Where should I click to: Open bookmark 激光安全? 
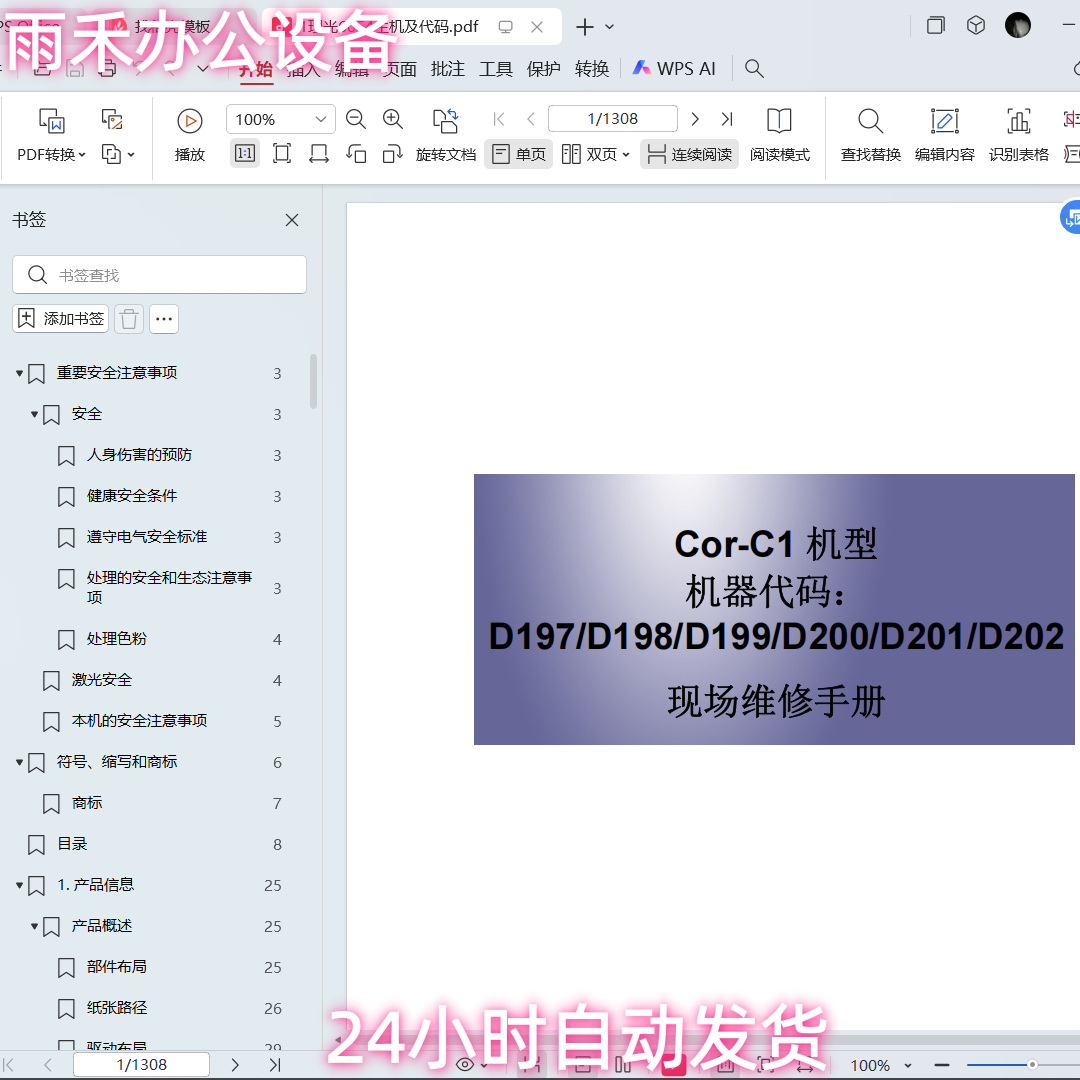101,680
